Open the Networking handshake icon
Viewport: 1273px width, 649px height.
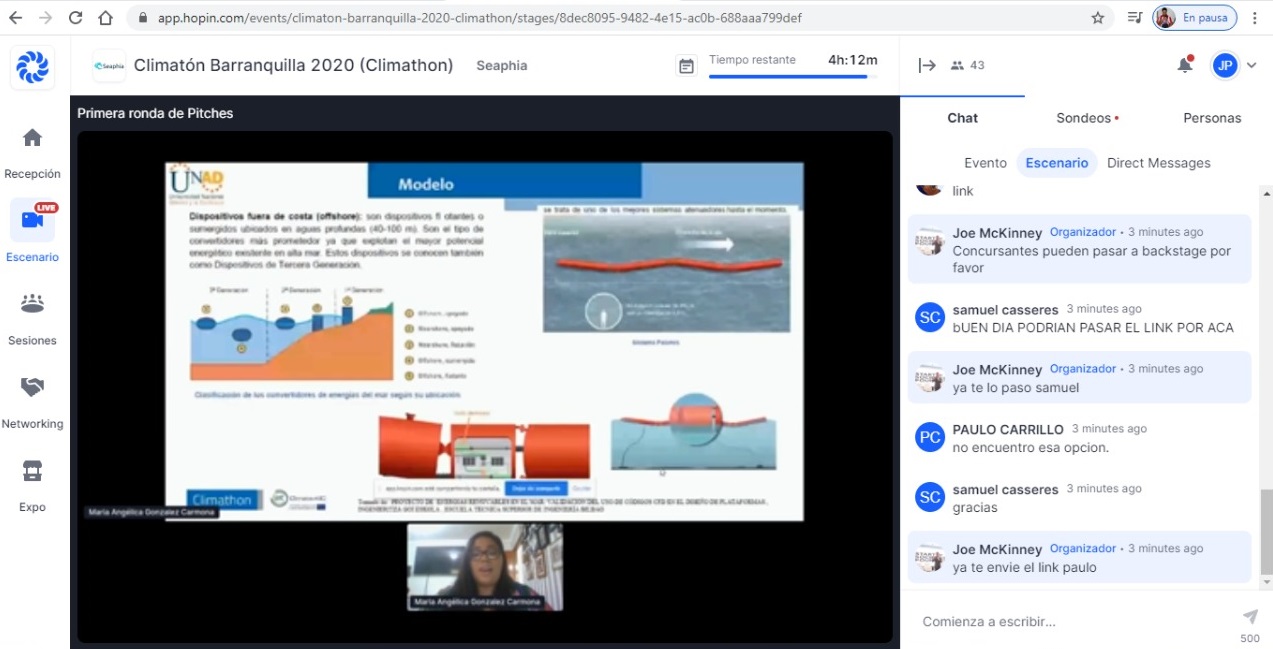32,387
